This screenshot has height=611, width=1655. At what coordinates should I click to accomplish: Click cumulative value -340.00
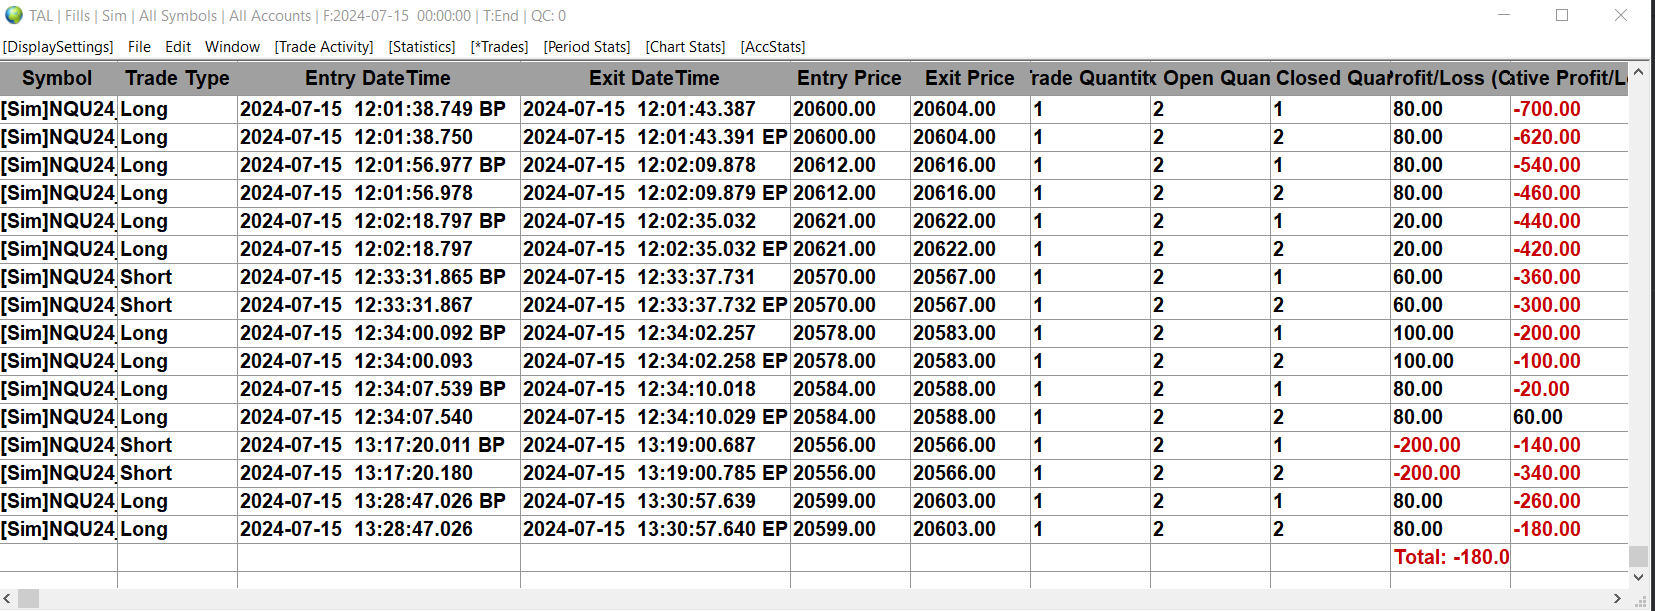click(x=1547, y=473)
